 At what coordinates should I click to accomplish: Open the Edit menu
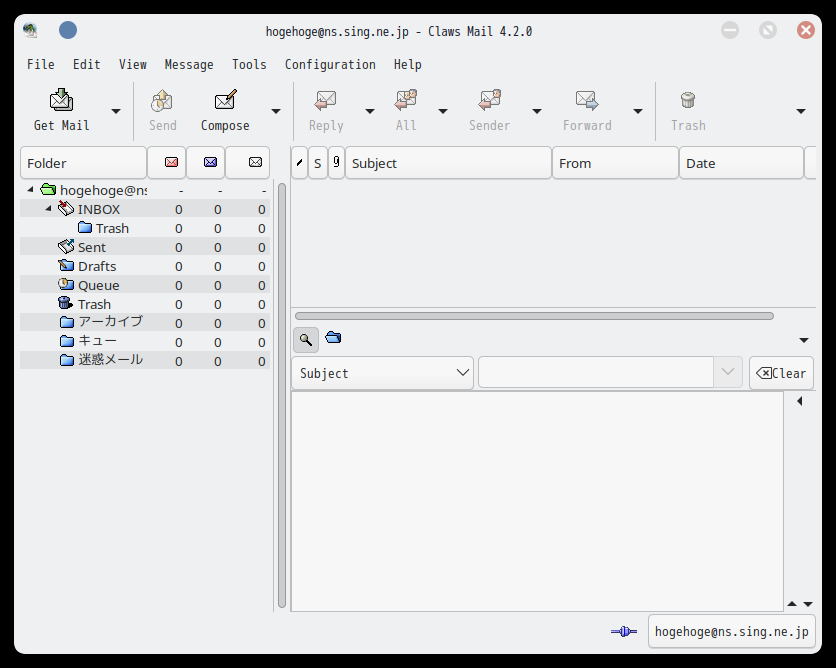coord(86,65)
